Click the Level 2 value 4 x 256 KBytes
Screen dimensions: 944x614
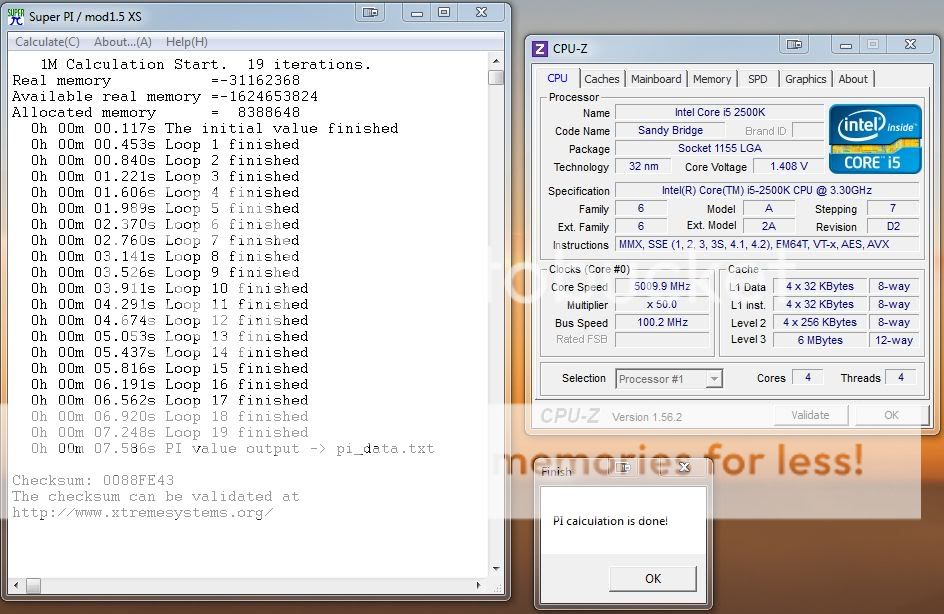[x=820, y=322]
